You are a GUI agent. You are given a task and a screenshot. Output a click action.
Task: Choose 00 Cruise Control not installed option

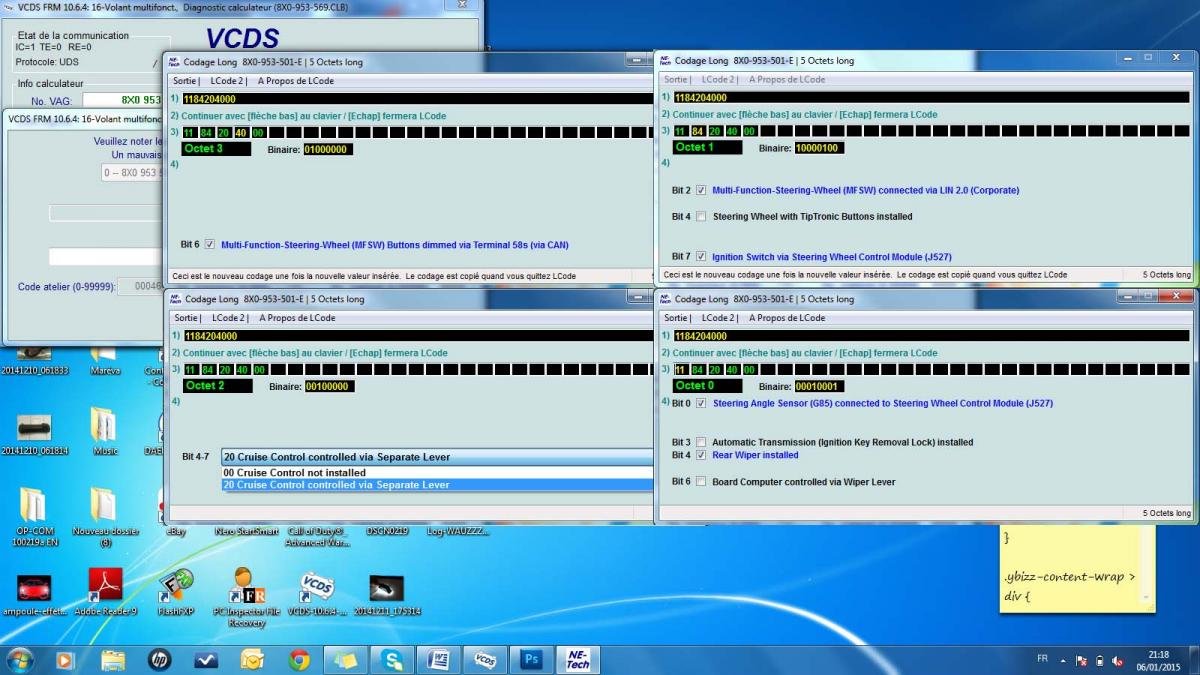click(x=436, y=473)
